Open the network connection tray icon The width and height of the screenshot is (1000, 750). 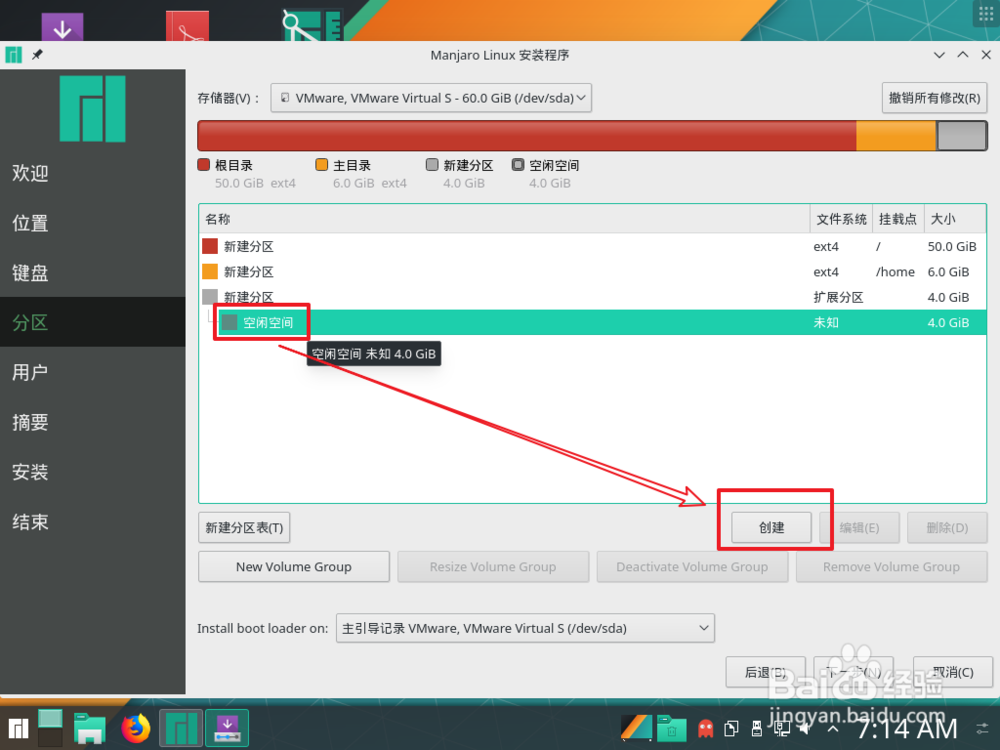point(782,728)
